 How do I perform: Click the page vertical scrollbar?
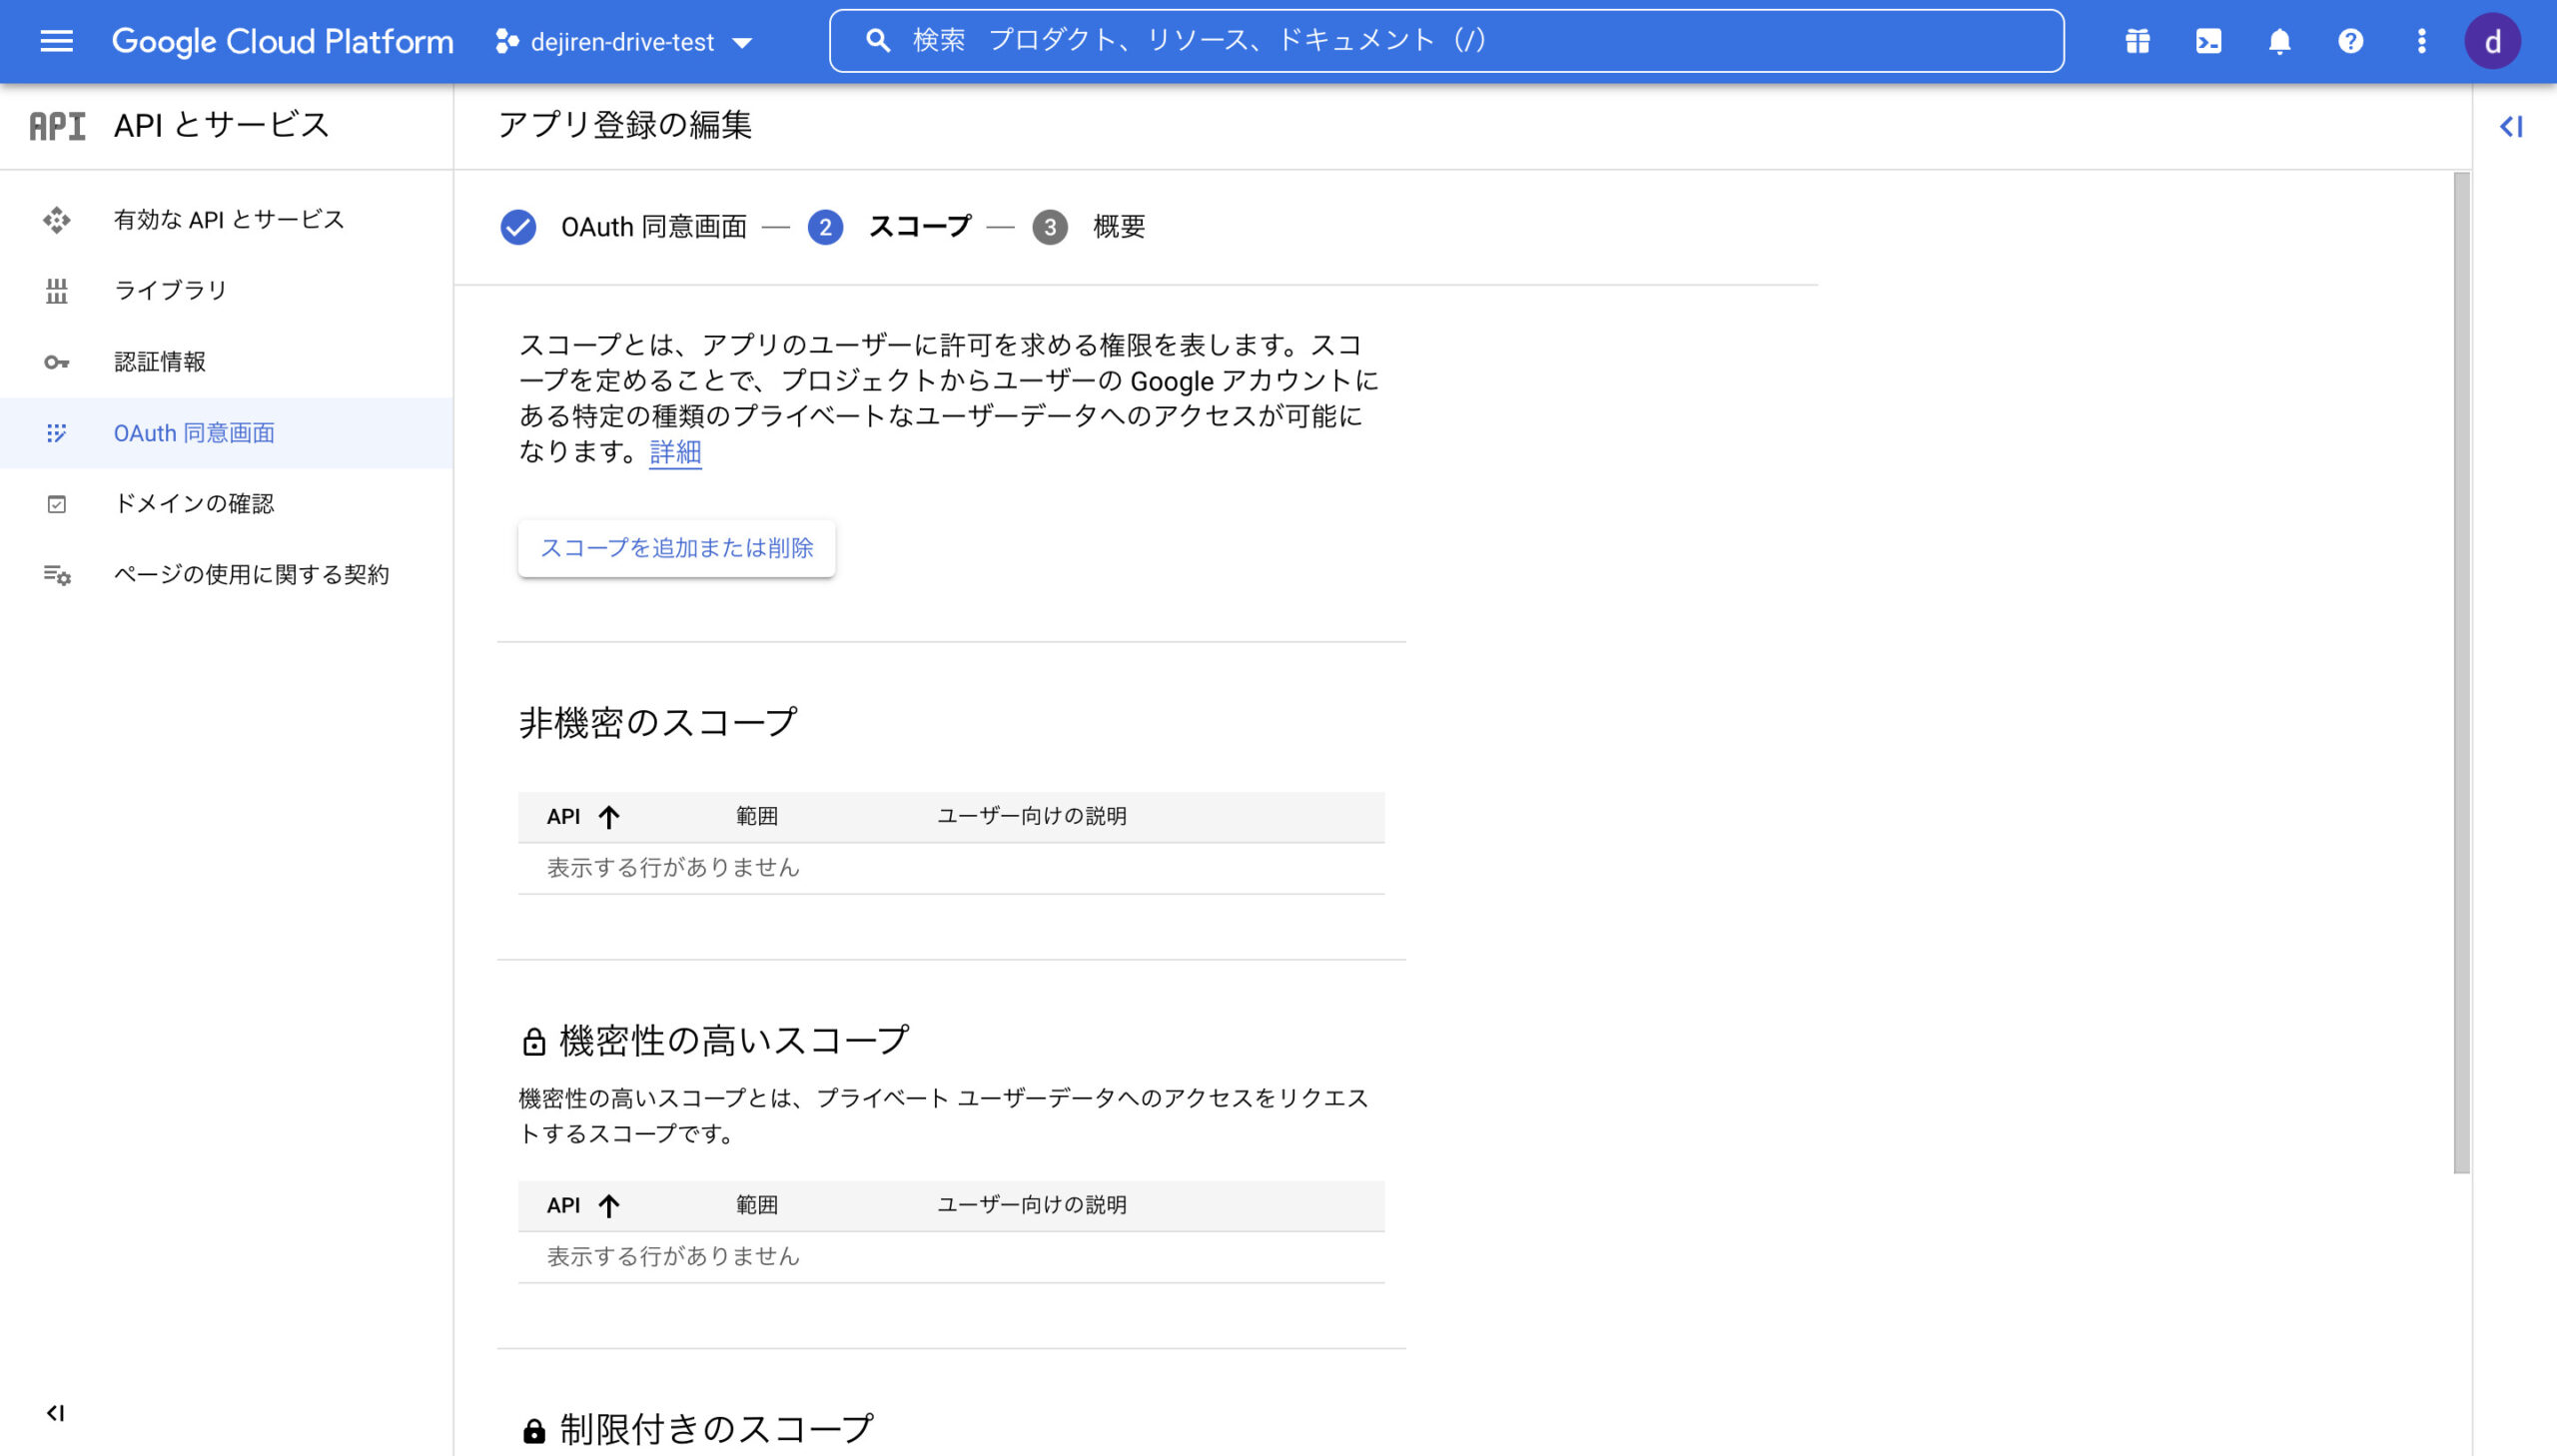[2462, 673]
